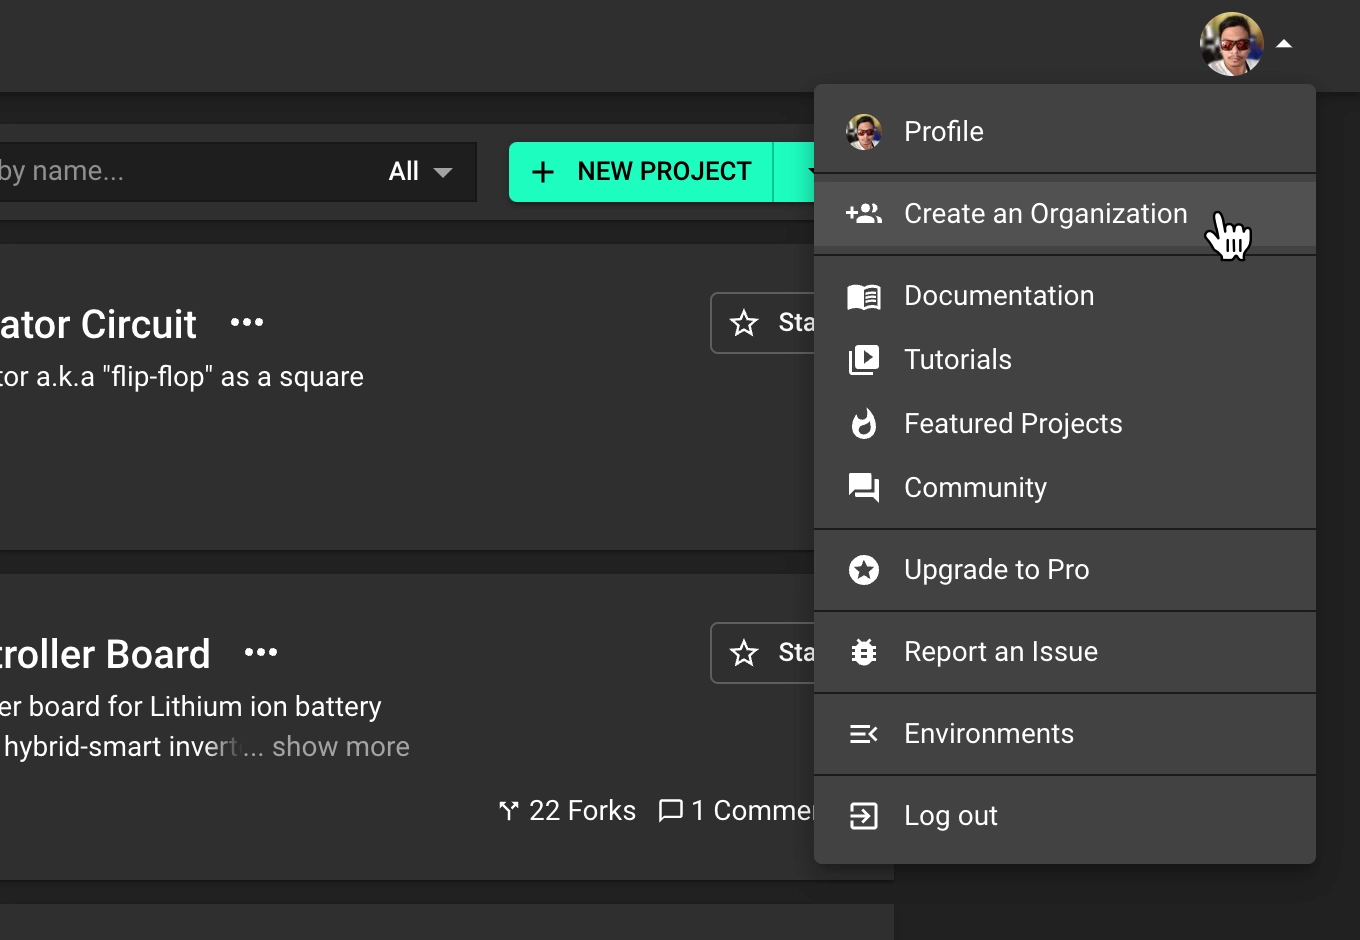The image size is (1360, 940).
Task: Select Create an Organization from the menu
Action: pyautogui.click(x=1045, y=213)
